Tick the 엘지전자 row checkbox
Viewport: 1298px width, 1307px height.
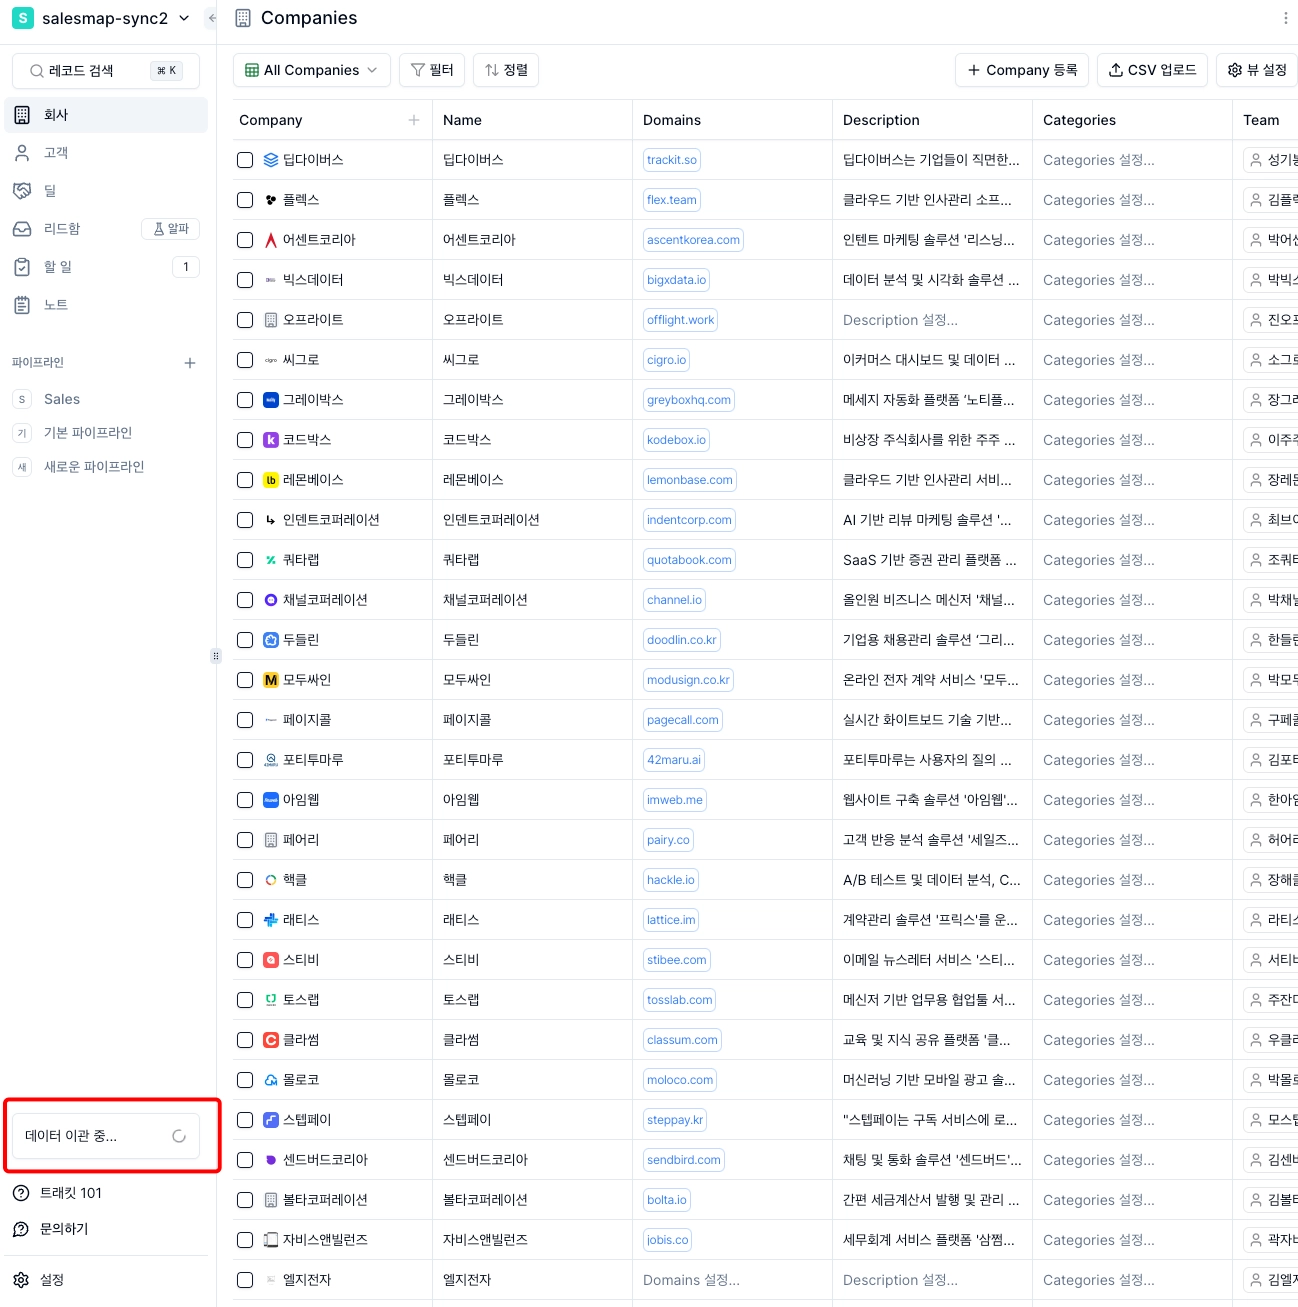[245, 1280]
